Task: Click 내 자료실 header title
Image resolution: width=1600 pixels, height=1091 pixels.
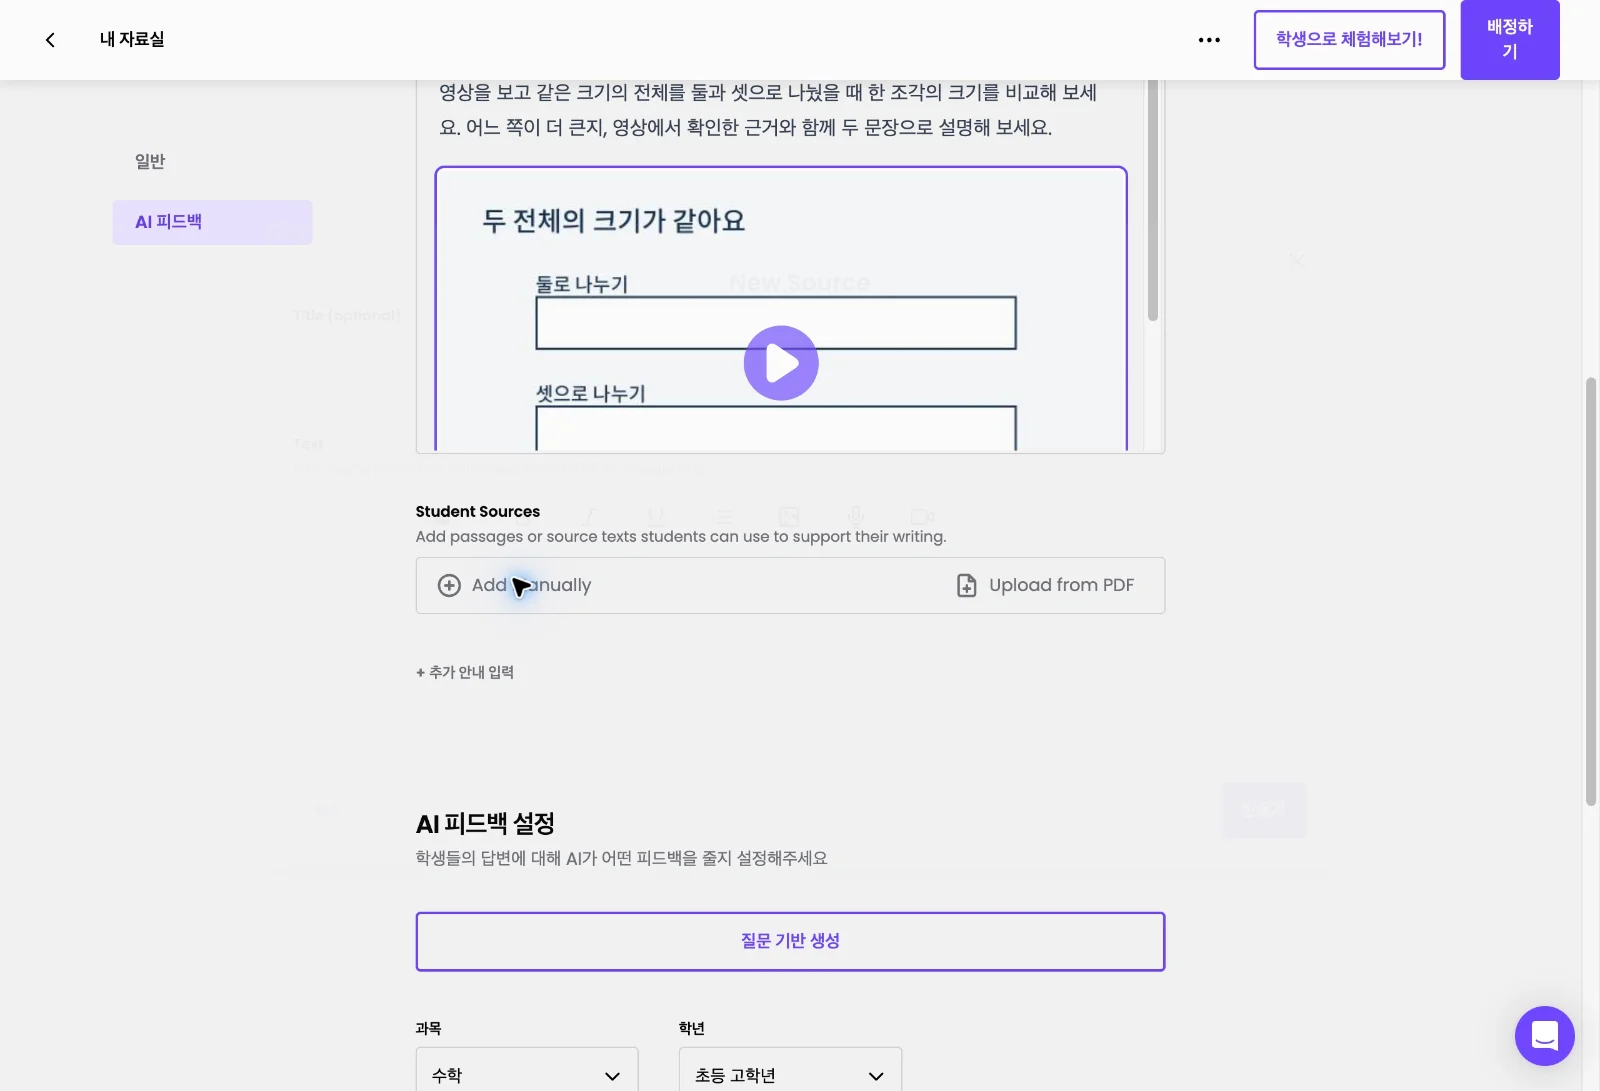Action: [x=132, y=39]
